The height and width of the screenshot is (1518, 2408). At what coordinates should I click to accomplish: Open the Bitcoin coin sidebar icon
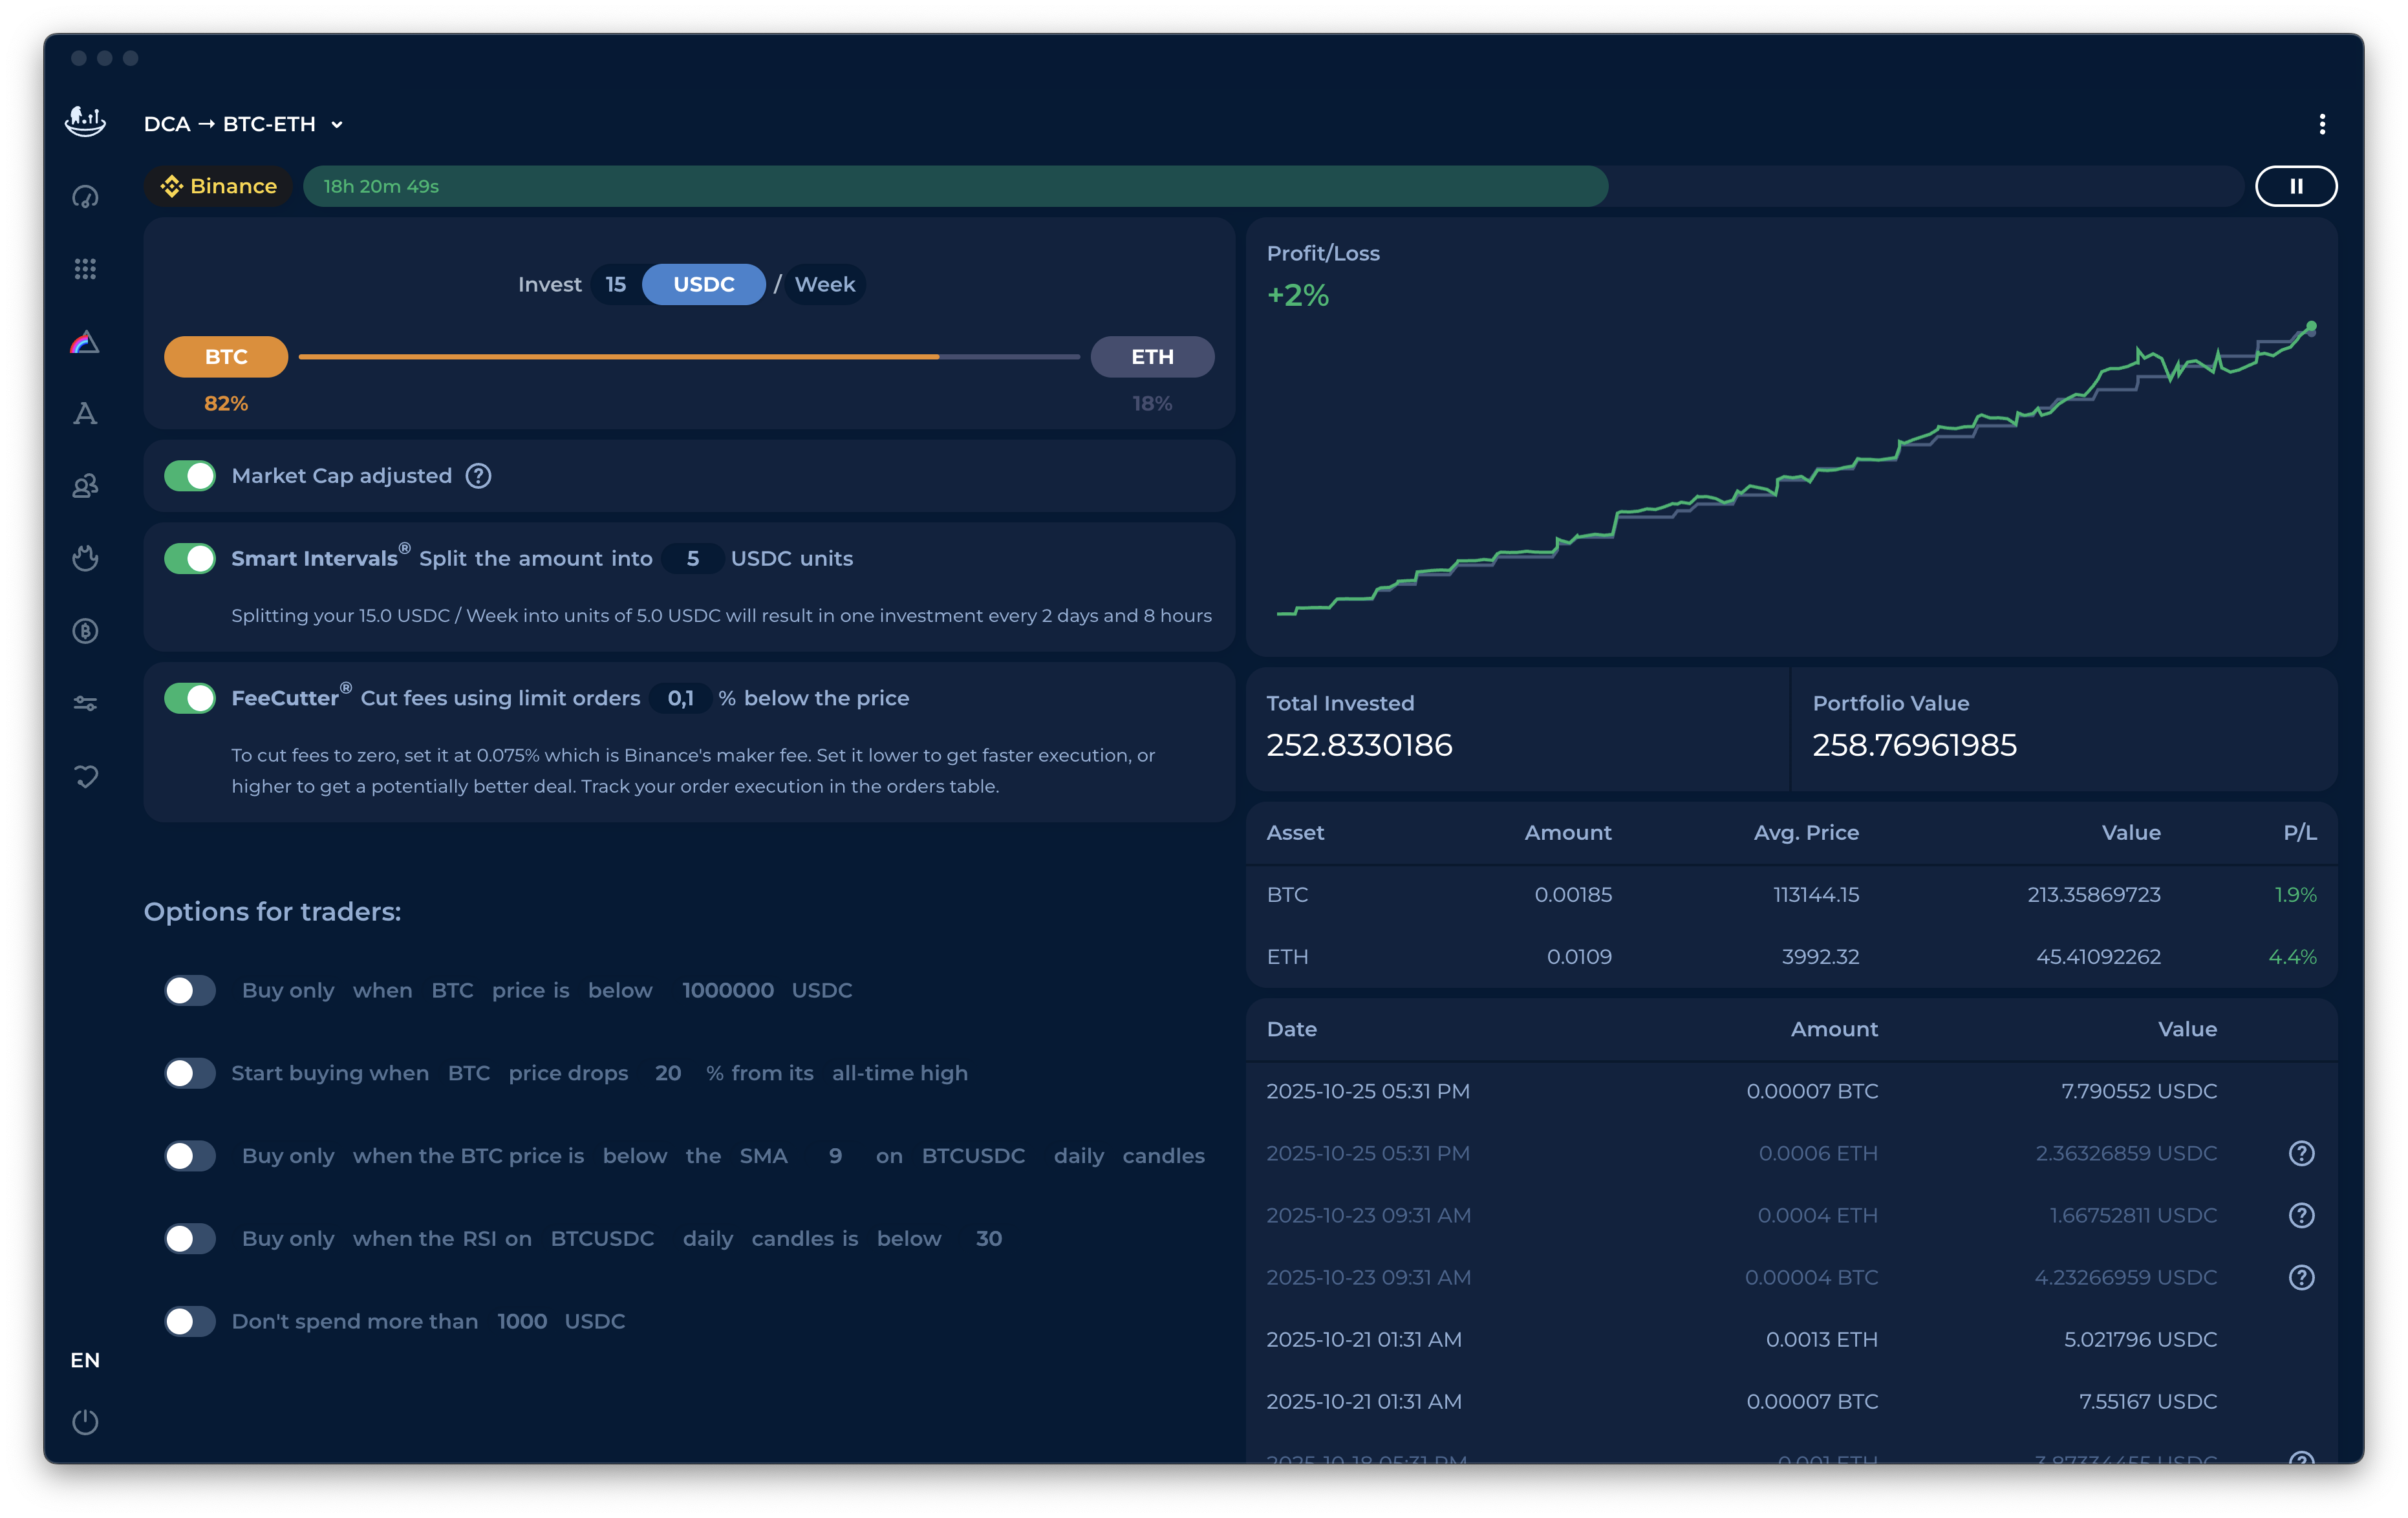pyautogui.click(x=85, y=631)
